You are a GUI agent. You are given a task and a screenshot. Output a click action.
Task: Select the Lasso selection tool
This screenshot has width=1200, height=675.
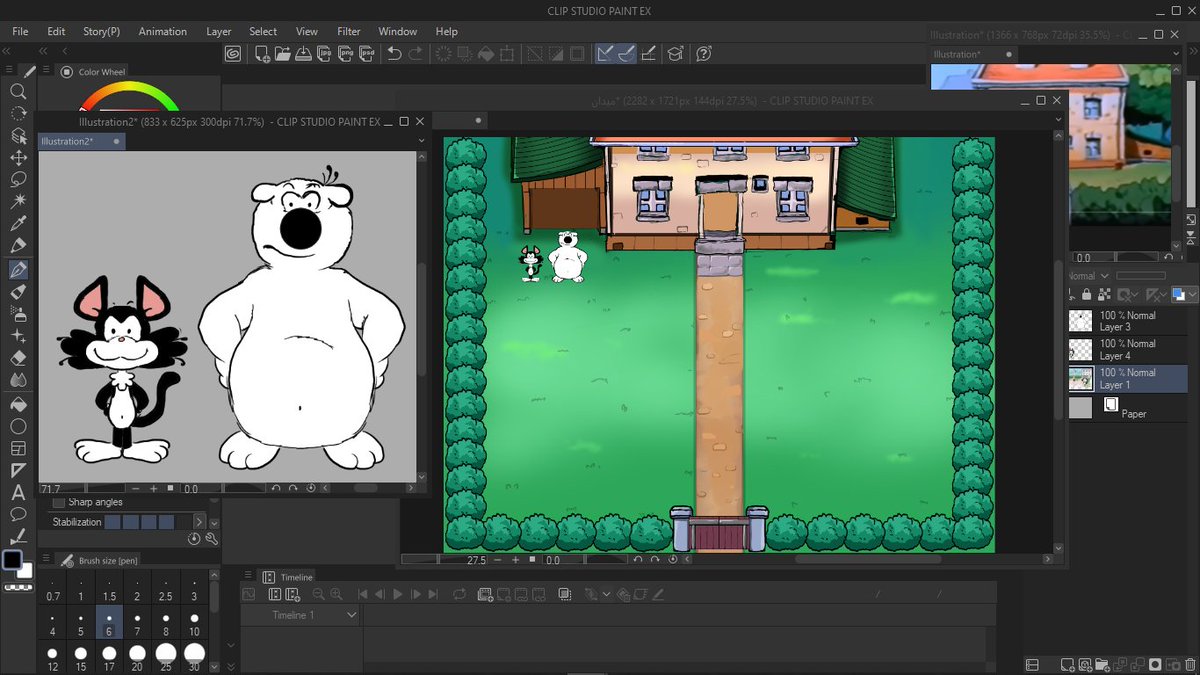click(x=18, y=180)
